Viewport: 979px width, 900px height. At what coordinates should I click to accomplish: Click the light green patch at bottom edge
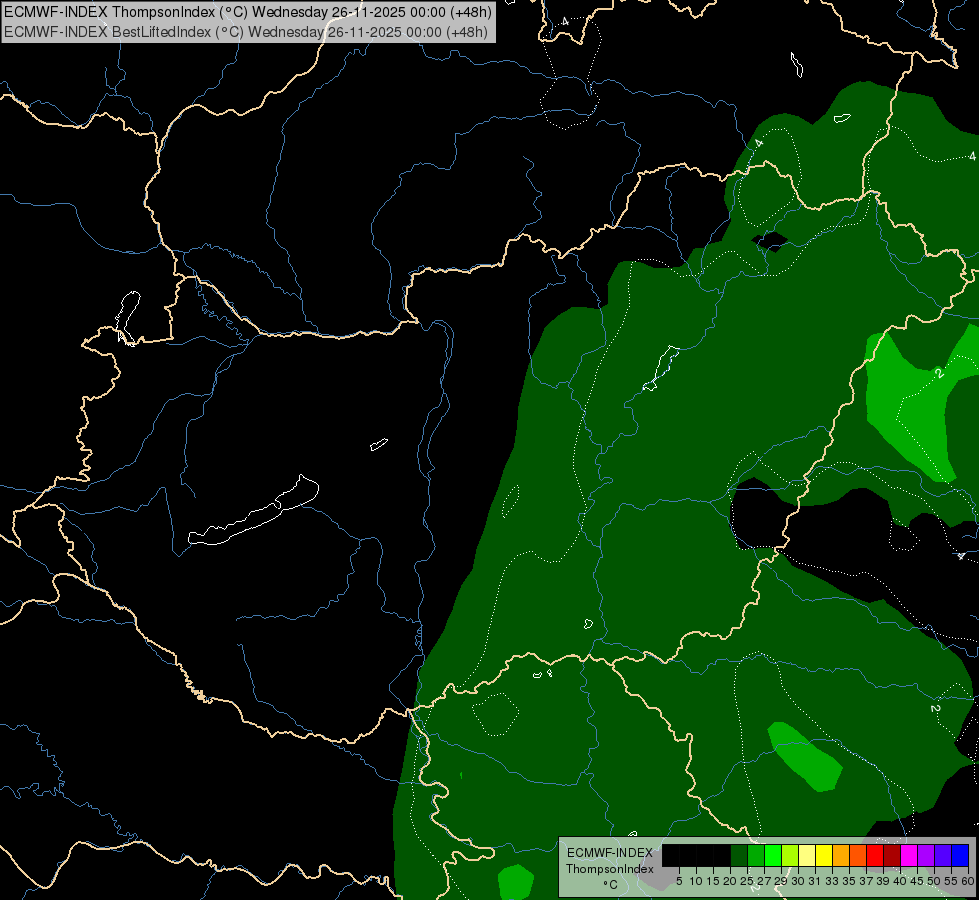click(515, 882)
